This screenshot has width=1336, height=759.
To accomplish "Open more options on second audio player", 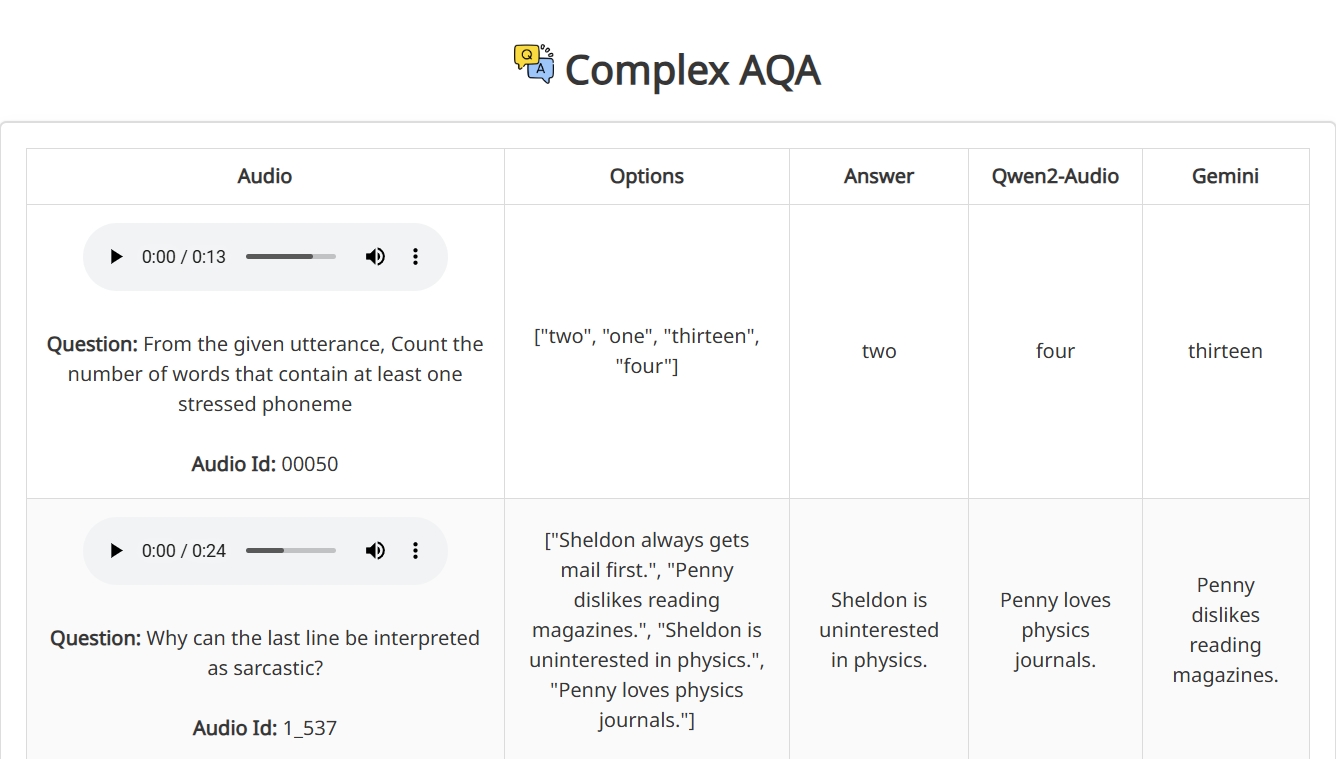I will (x=415, y=551).
